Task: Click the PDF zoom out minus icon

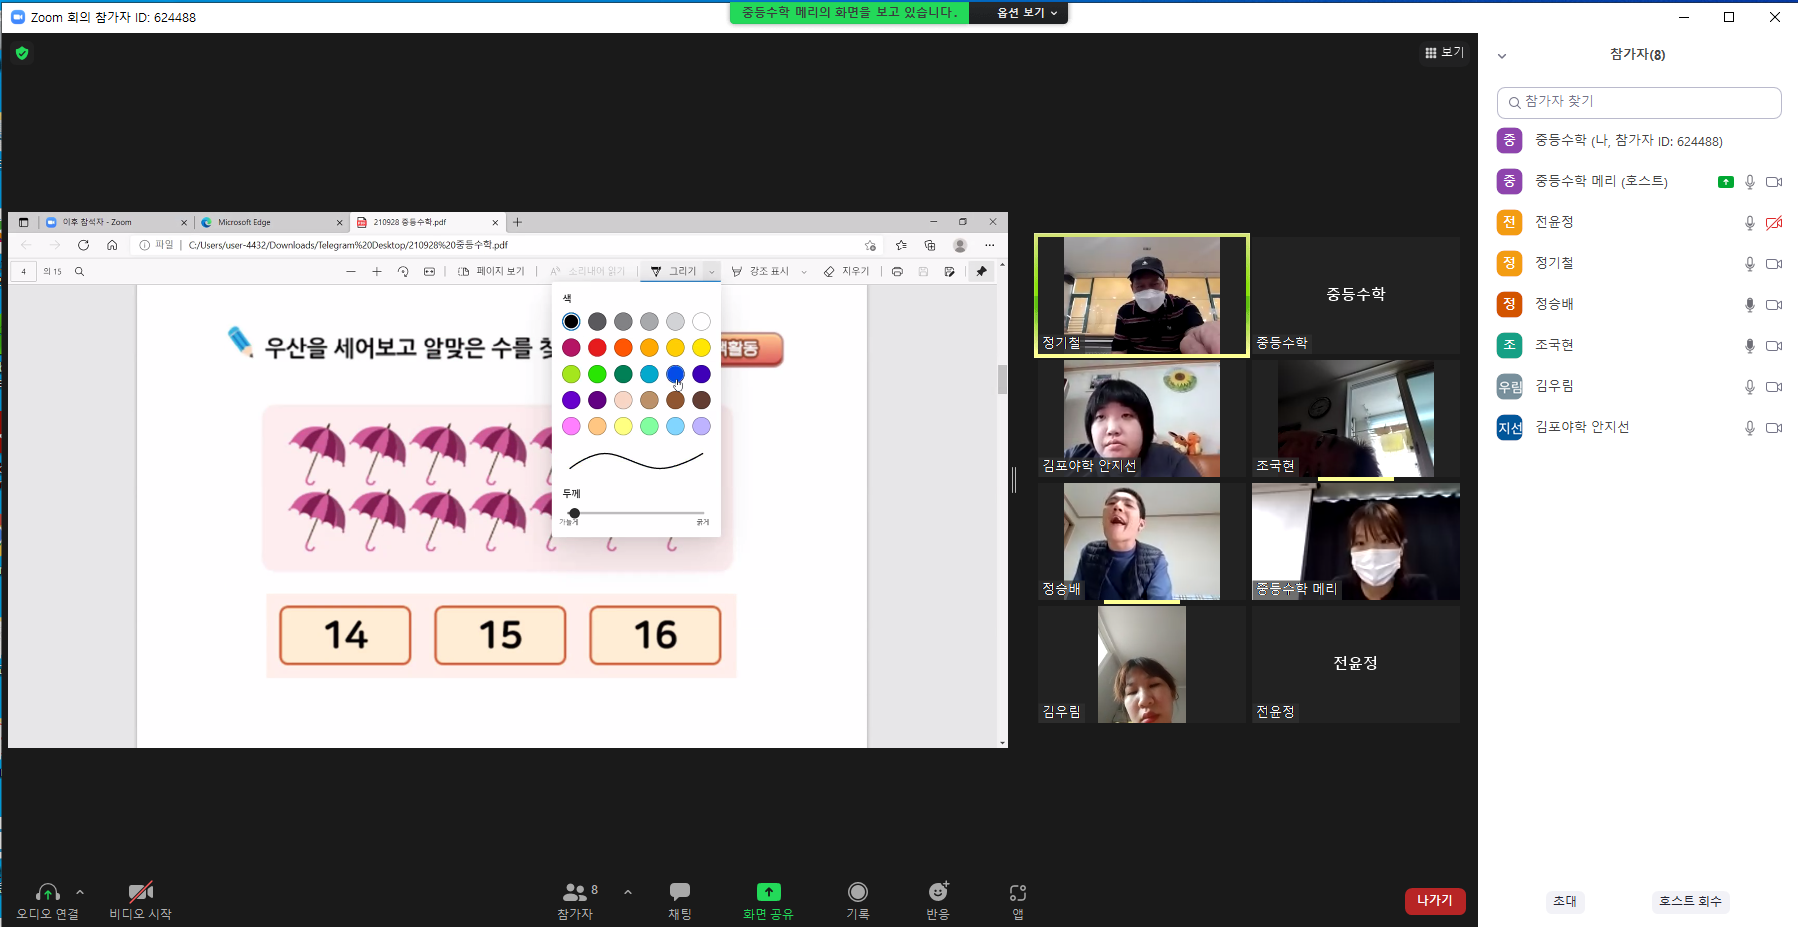Action: [x=351, y=271]
